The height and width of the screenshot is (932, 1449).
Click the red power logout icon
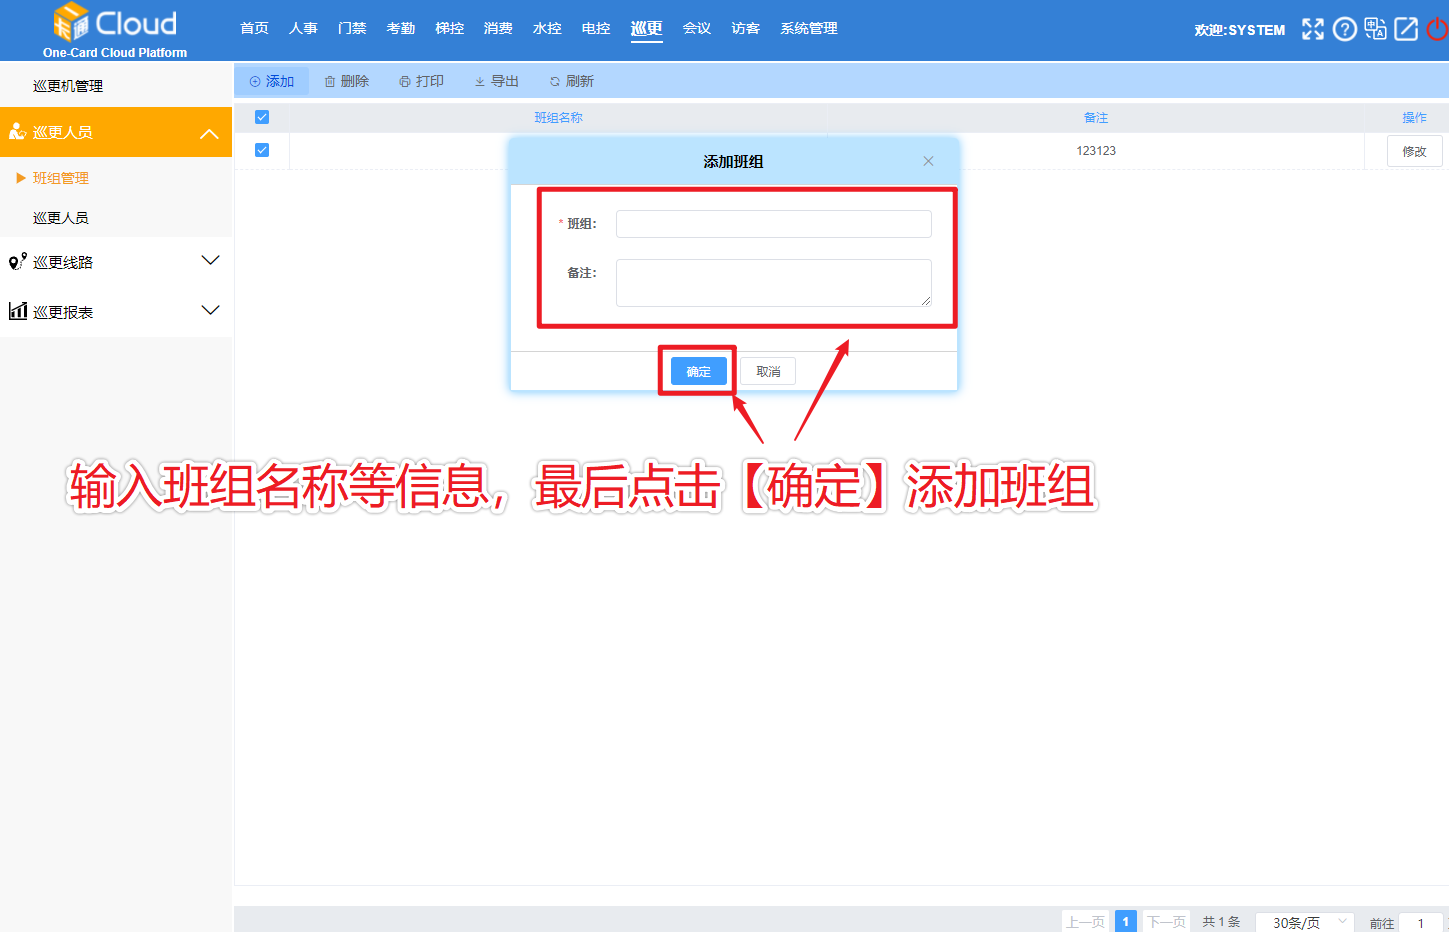[x=1437, y=29]
